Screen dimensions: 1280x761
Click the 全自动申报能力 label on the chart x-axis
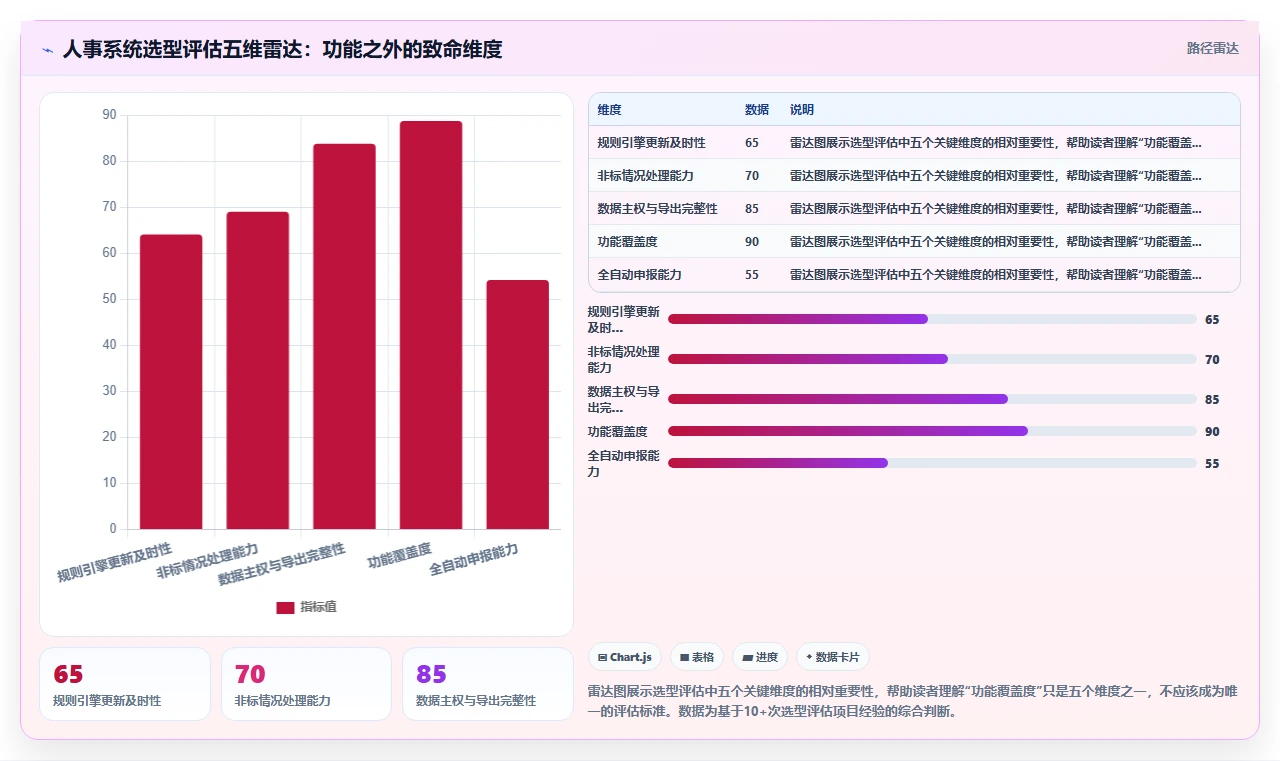(x=474, y=561)
